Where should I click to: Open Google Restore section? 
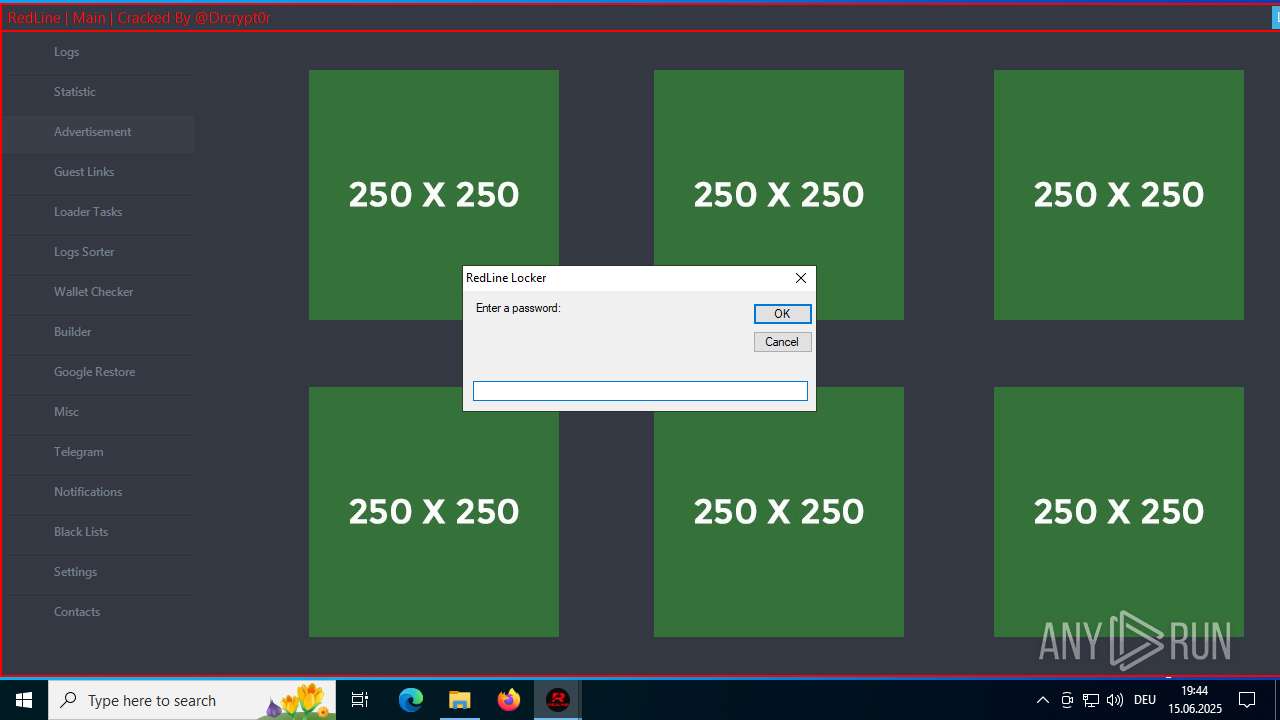[x=98, y=372]
